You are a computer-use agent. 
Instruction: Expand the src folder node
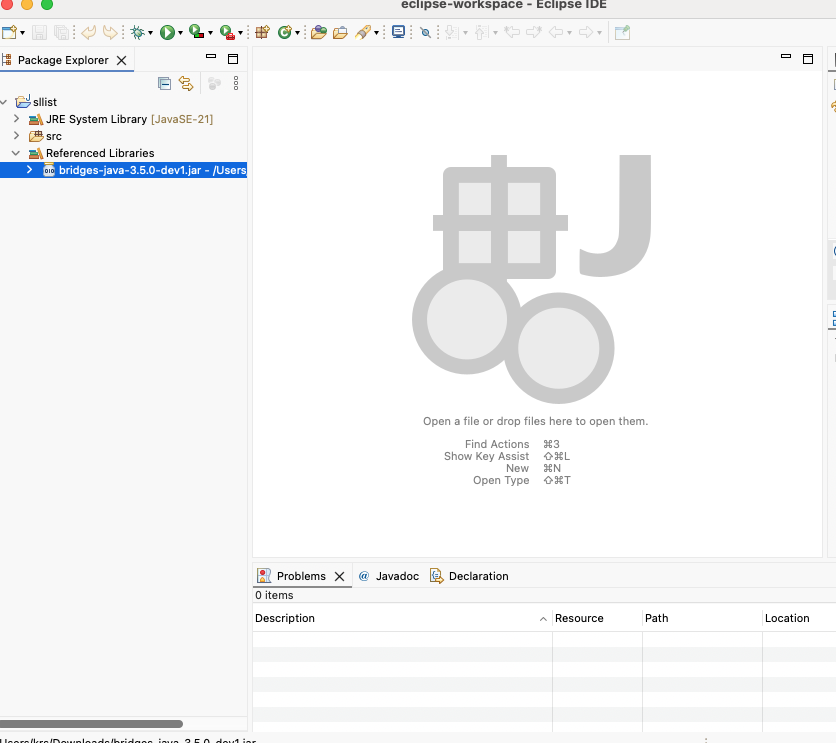click(x=16, y=136)
